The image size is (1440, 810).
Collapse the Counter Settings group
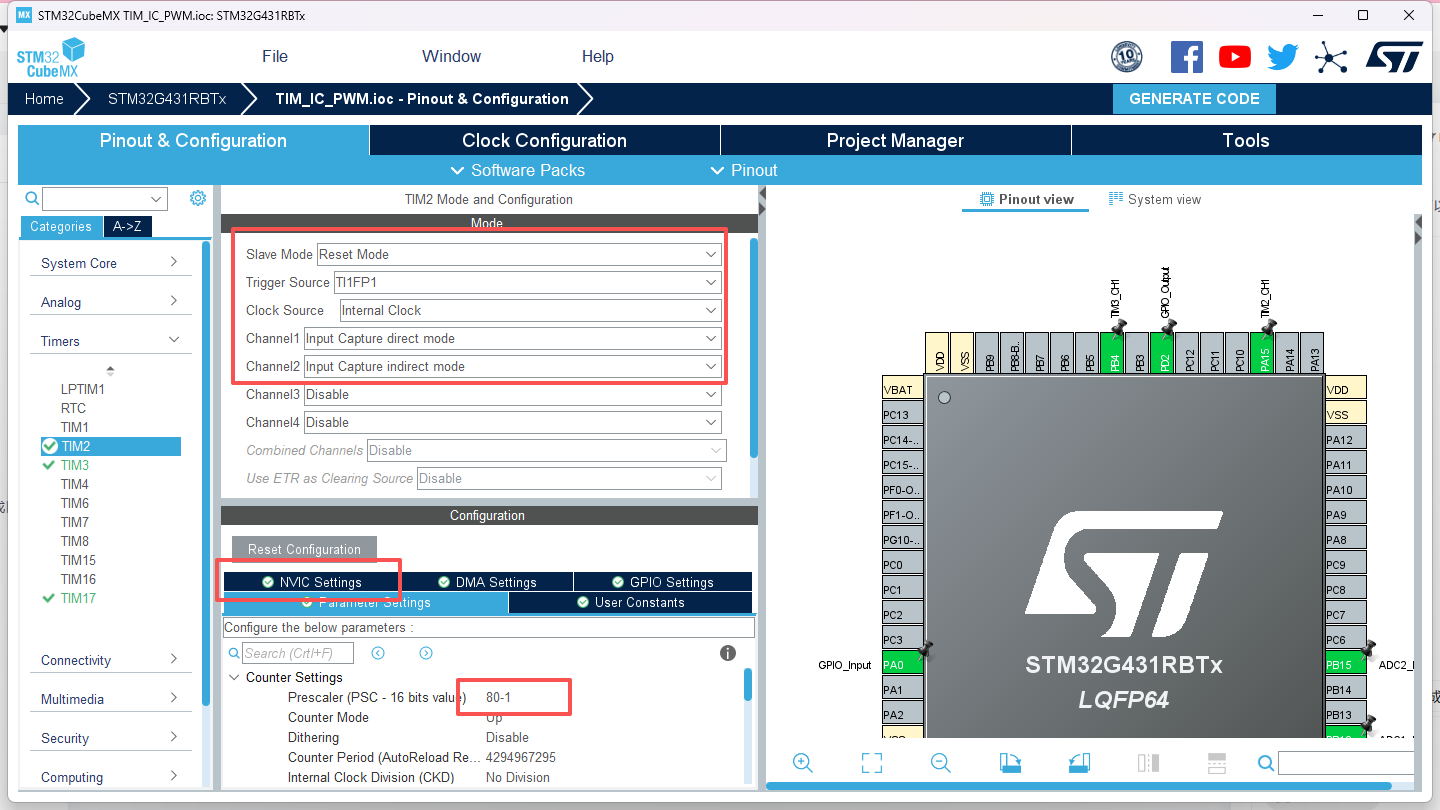coord(236,677)
